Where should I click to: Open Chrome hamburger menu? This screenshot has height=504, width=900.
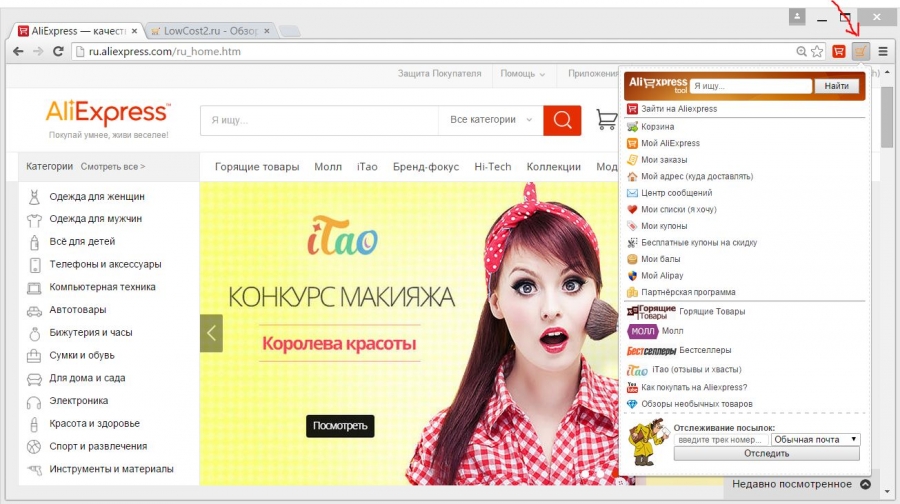883,52
